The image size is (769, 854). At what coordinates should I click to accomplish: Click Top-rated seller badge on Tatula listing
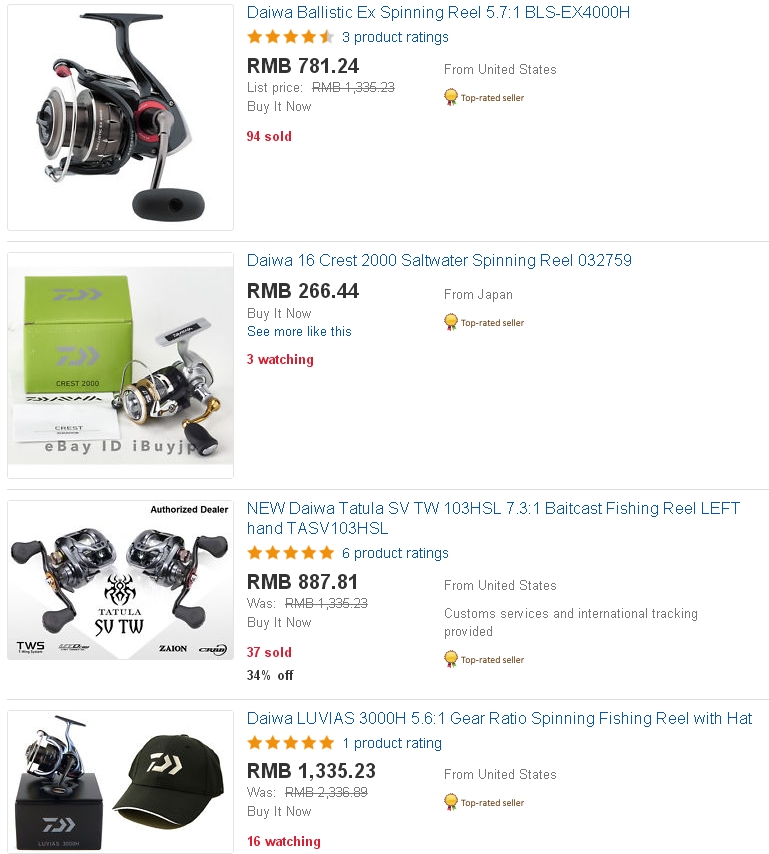(485, 660)
